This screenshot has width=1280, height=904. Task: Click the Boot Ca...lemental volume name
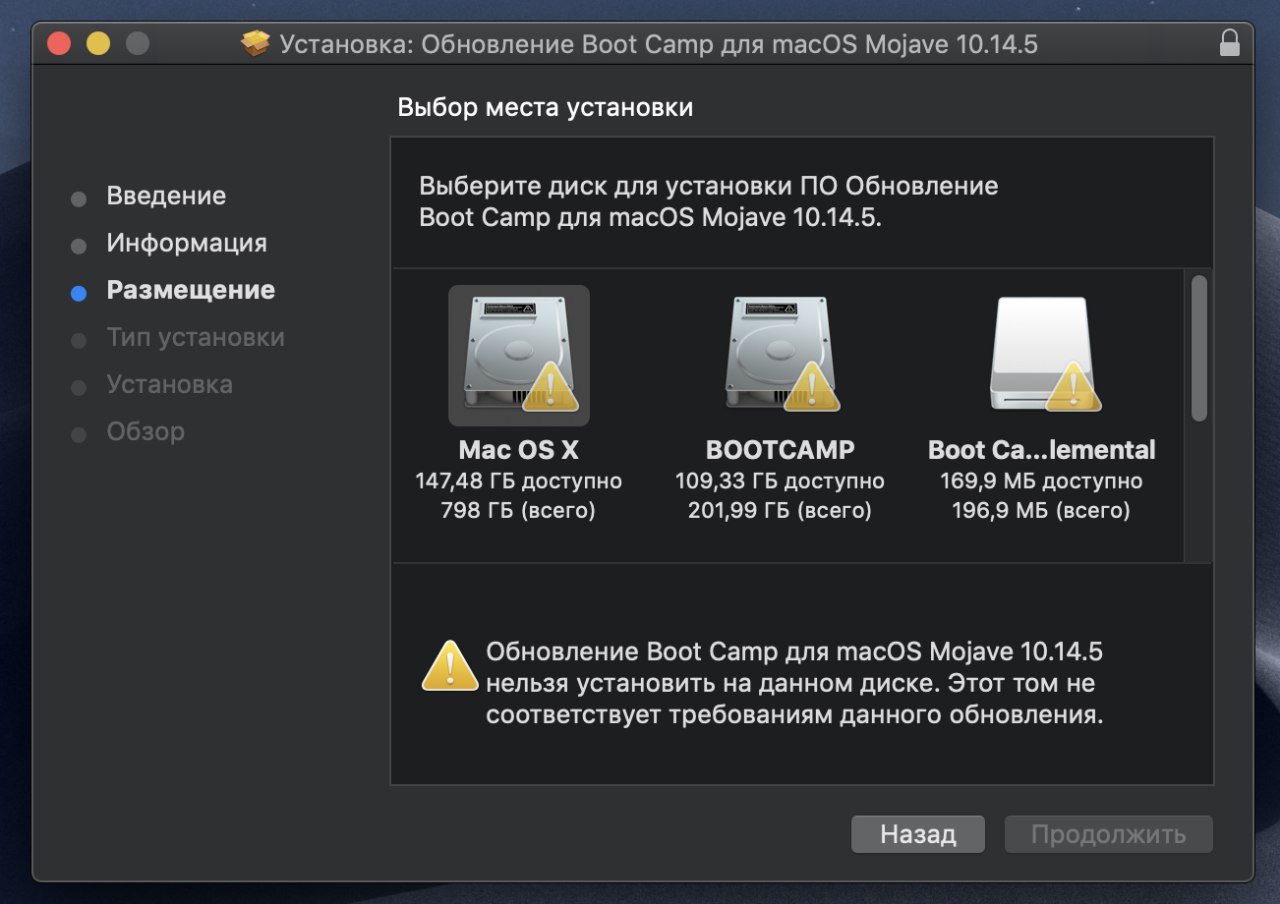coord(1042,450)
